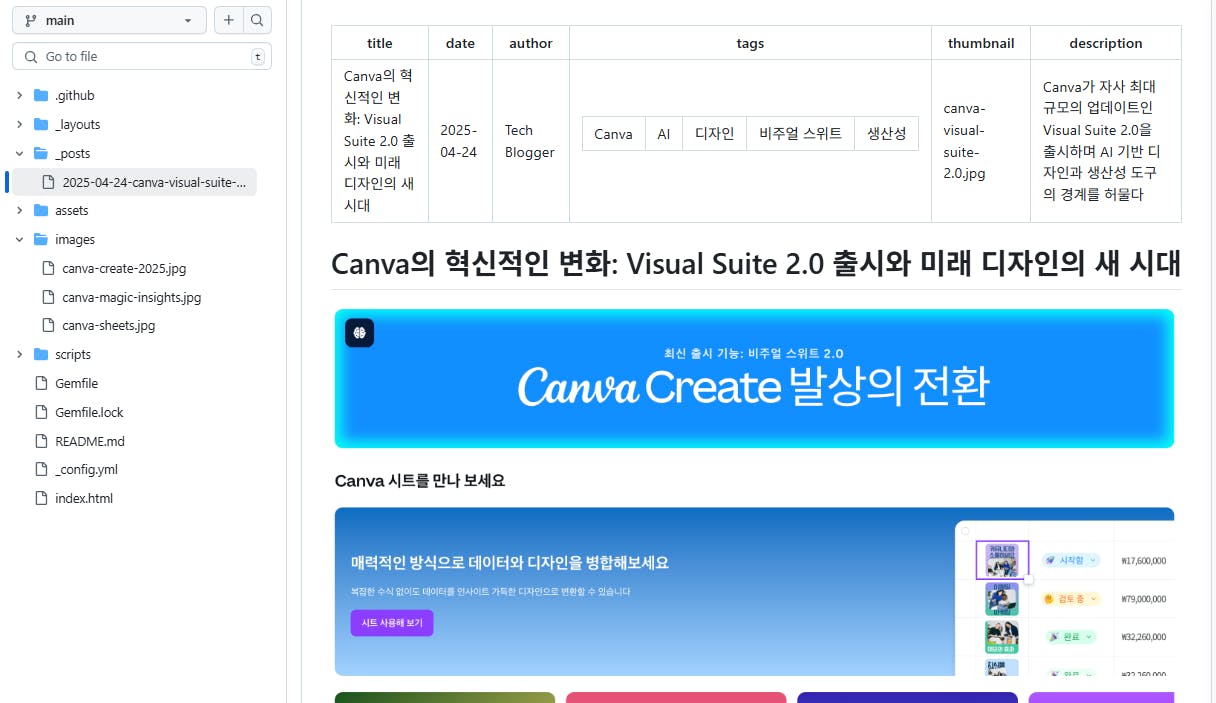This screenshot has height=703, width=1216.
Task: Click the description column header
Action: point(1106,43)
